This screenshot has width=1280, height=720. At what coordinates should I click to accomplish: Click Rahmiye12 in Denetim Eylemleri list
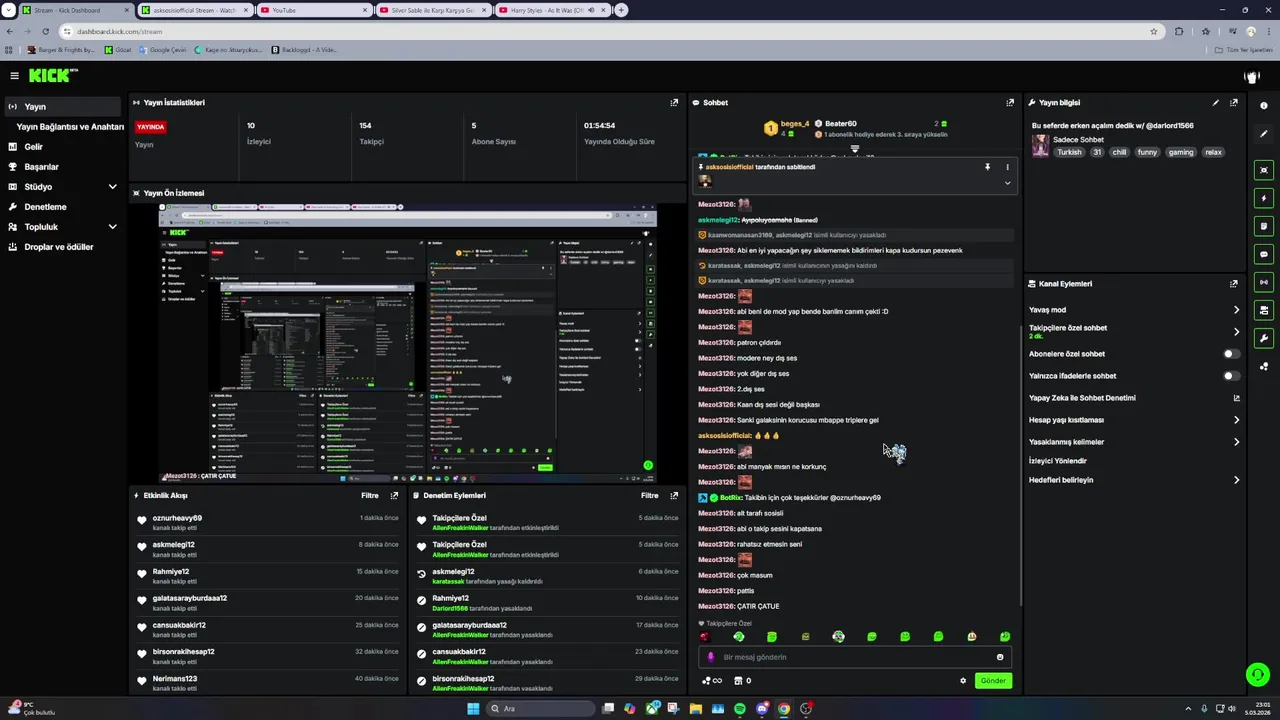[x=450, y=598]
